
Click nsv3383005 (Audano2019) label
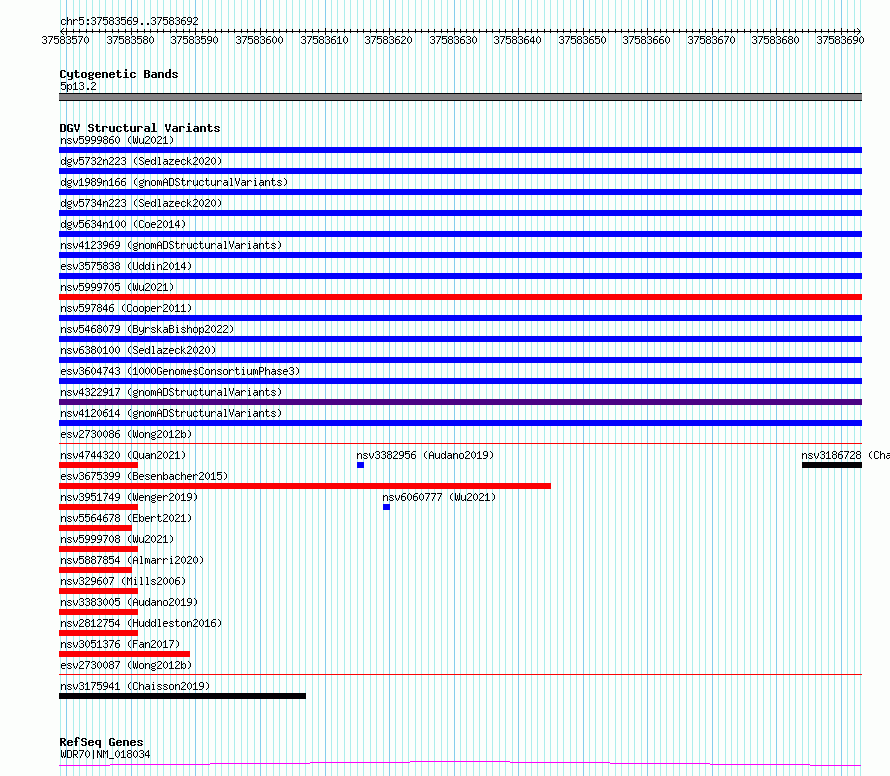click(x=129, y=602)
